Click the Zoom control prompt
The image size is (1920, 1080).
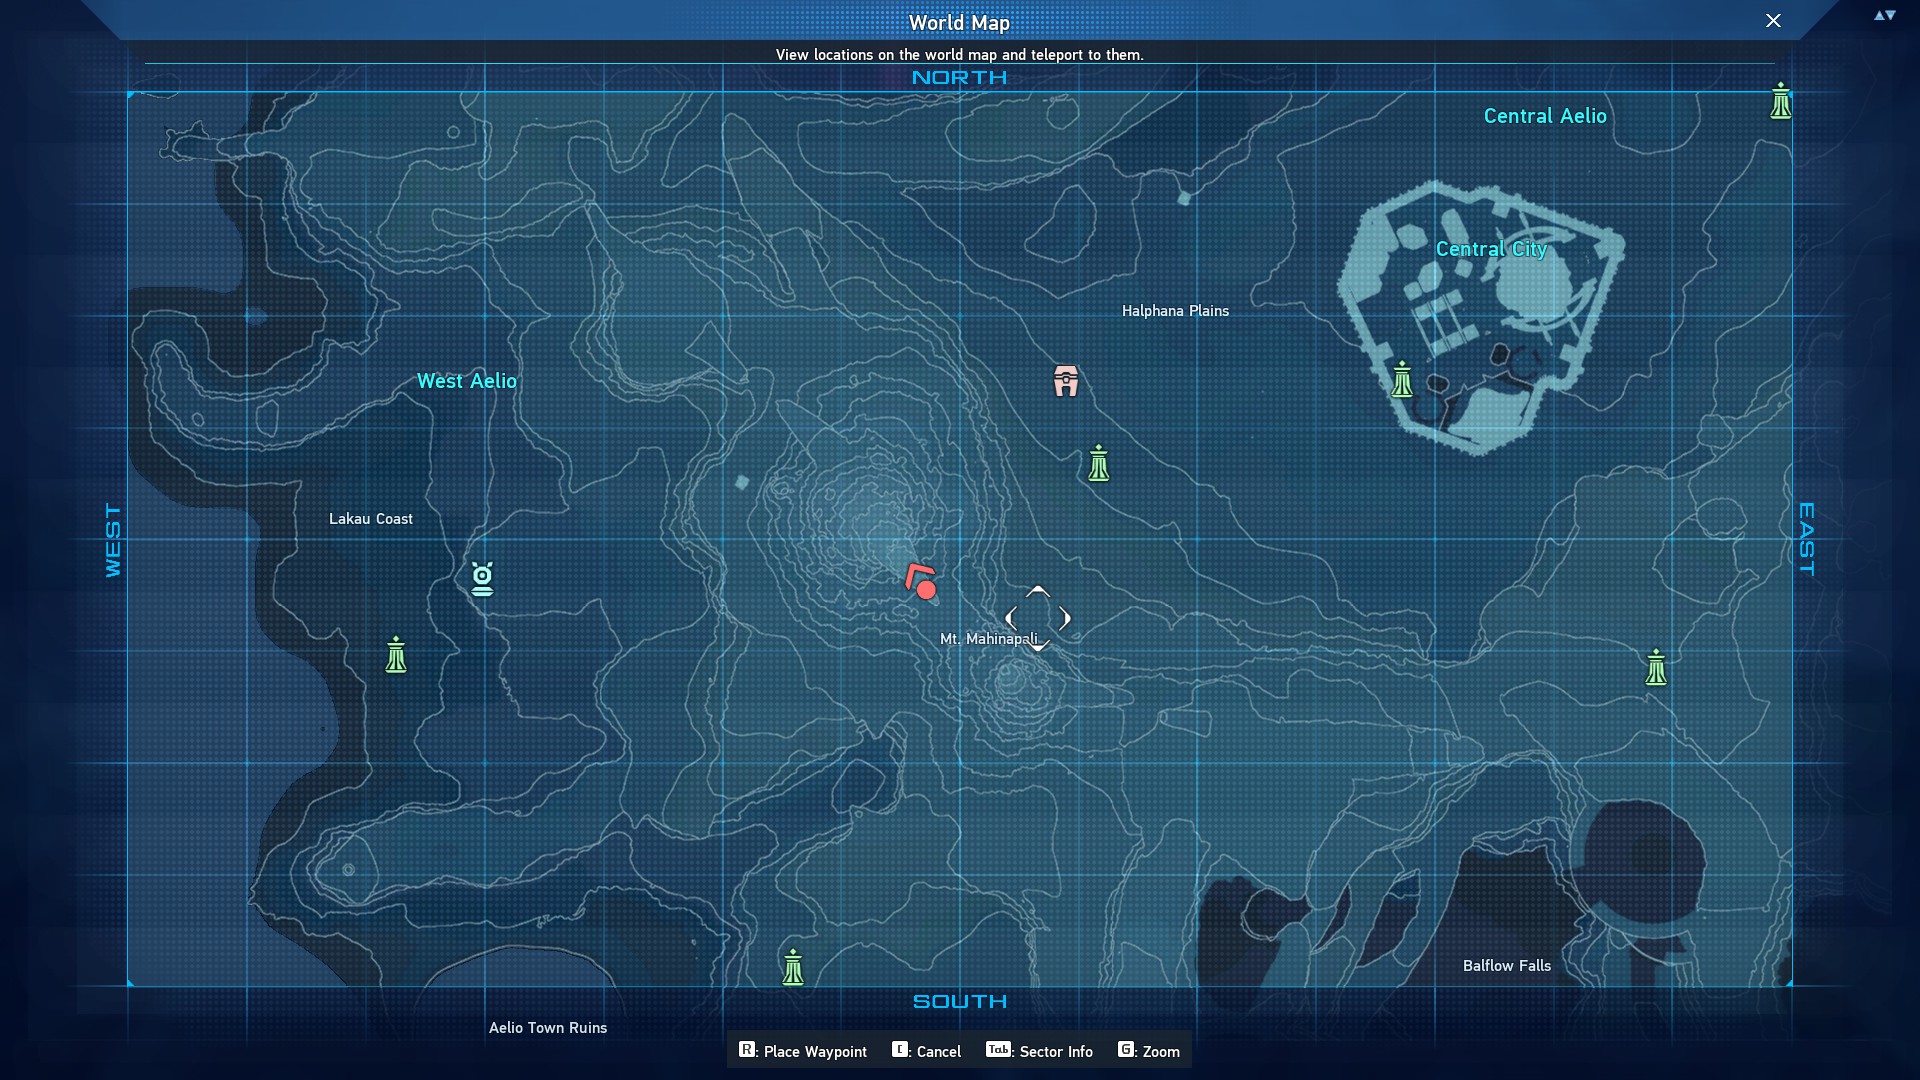click(x=1149, y=1051)
